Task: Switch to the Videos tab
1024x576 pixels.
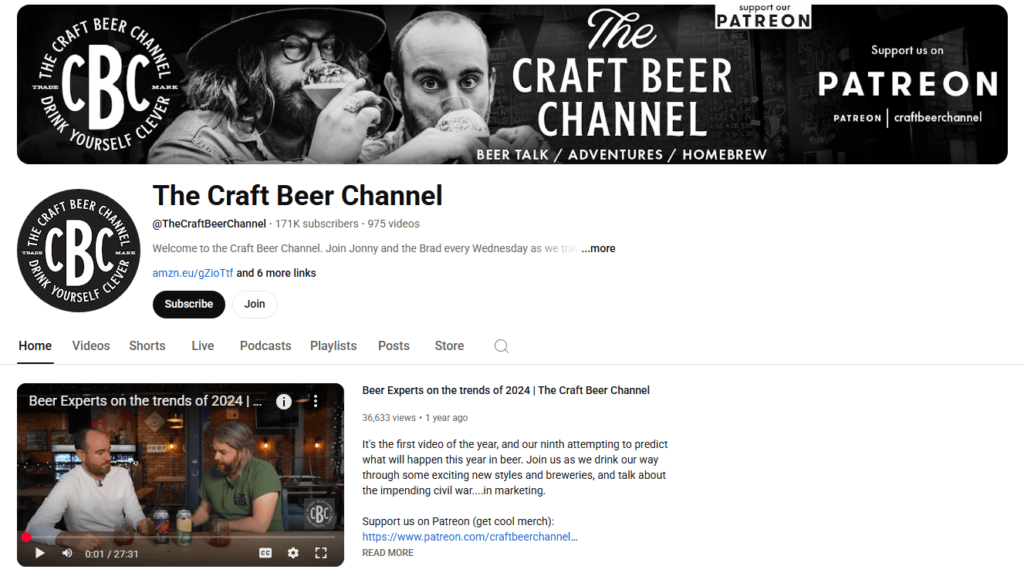Action: 91,346
